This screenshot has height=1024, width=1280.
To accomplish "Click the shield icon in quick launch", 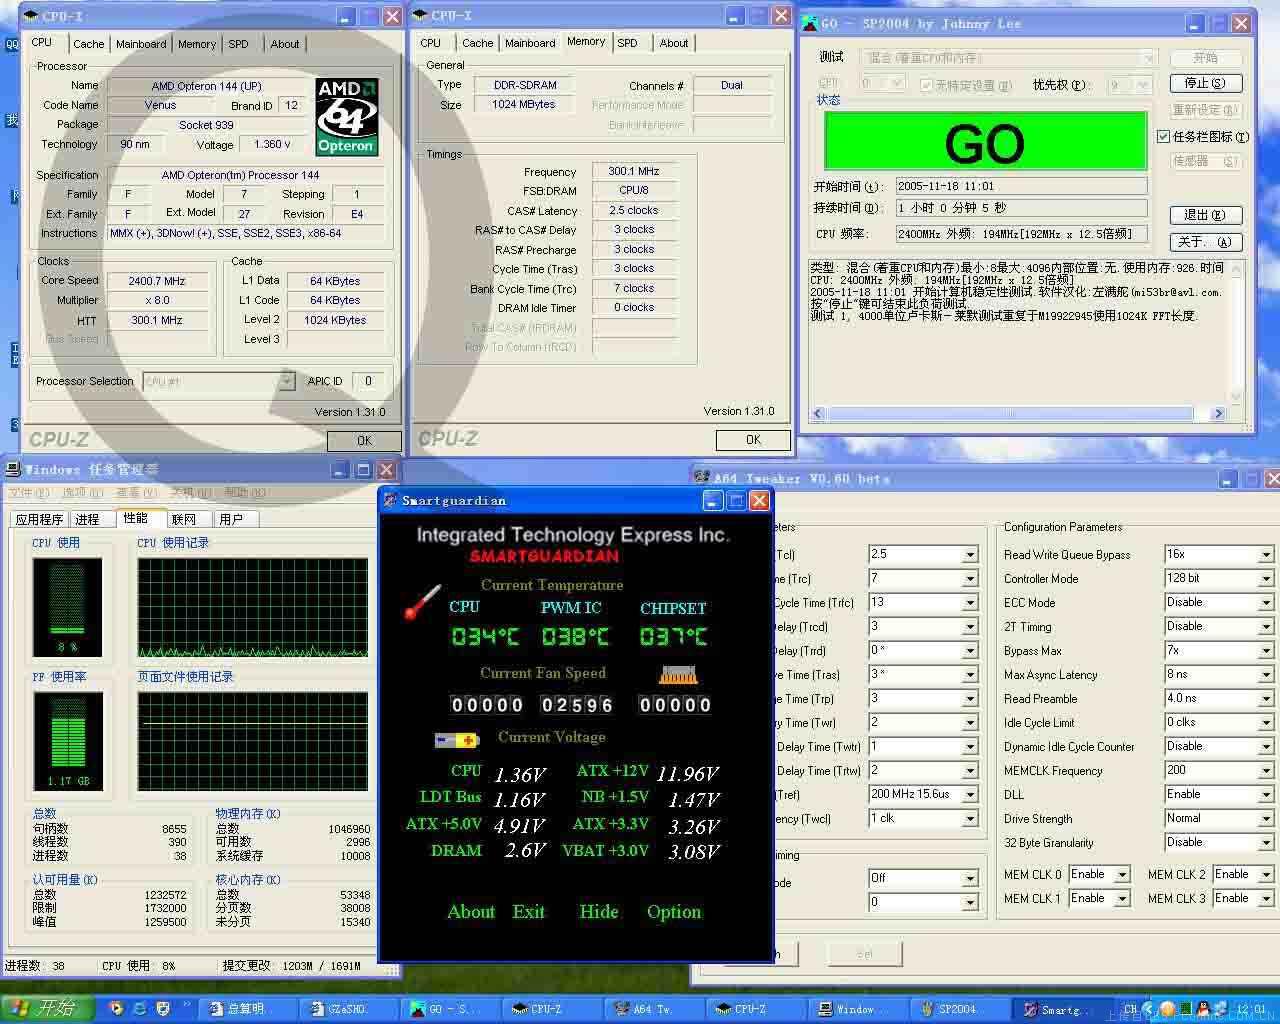I will pyautogui.click(x=163, y=1009).
